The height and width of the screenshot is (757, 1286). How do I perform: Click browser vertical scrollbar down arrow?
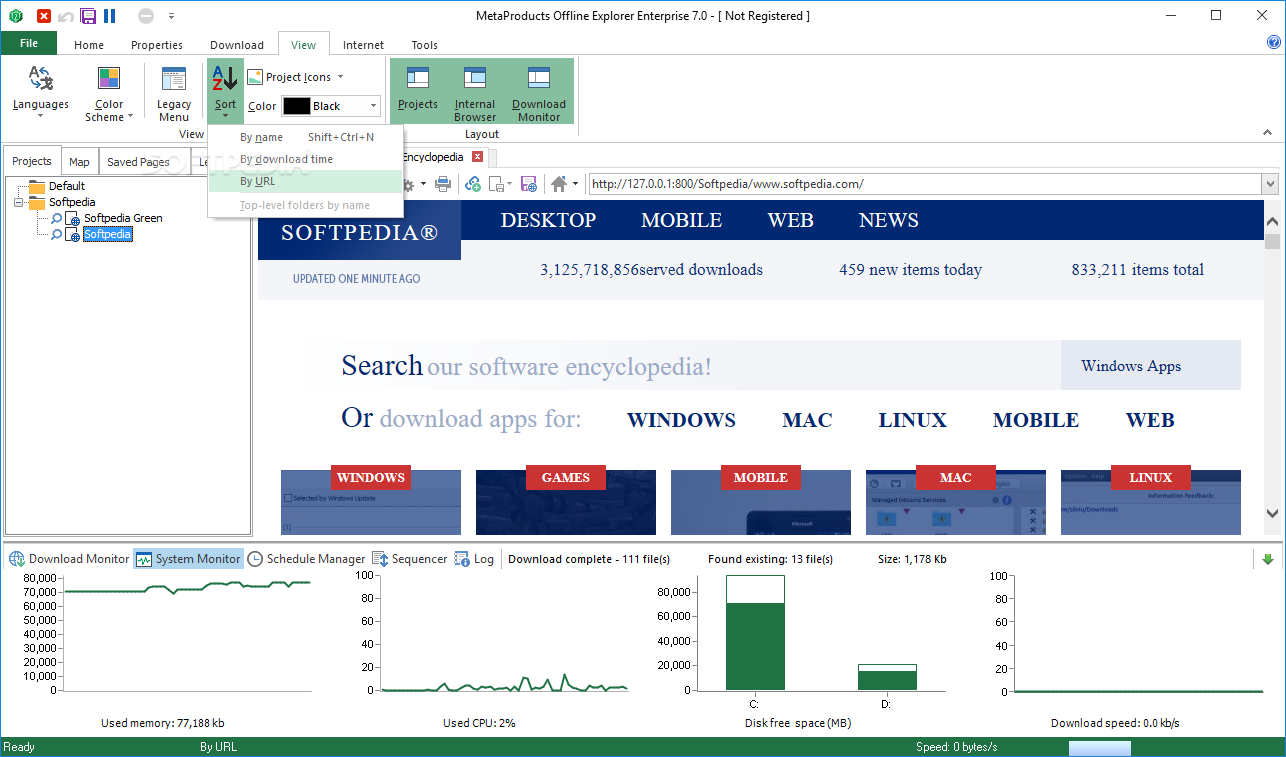coord(1272,513)
